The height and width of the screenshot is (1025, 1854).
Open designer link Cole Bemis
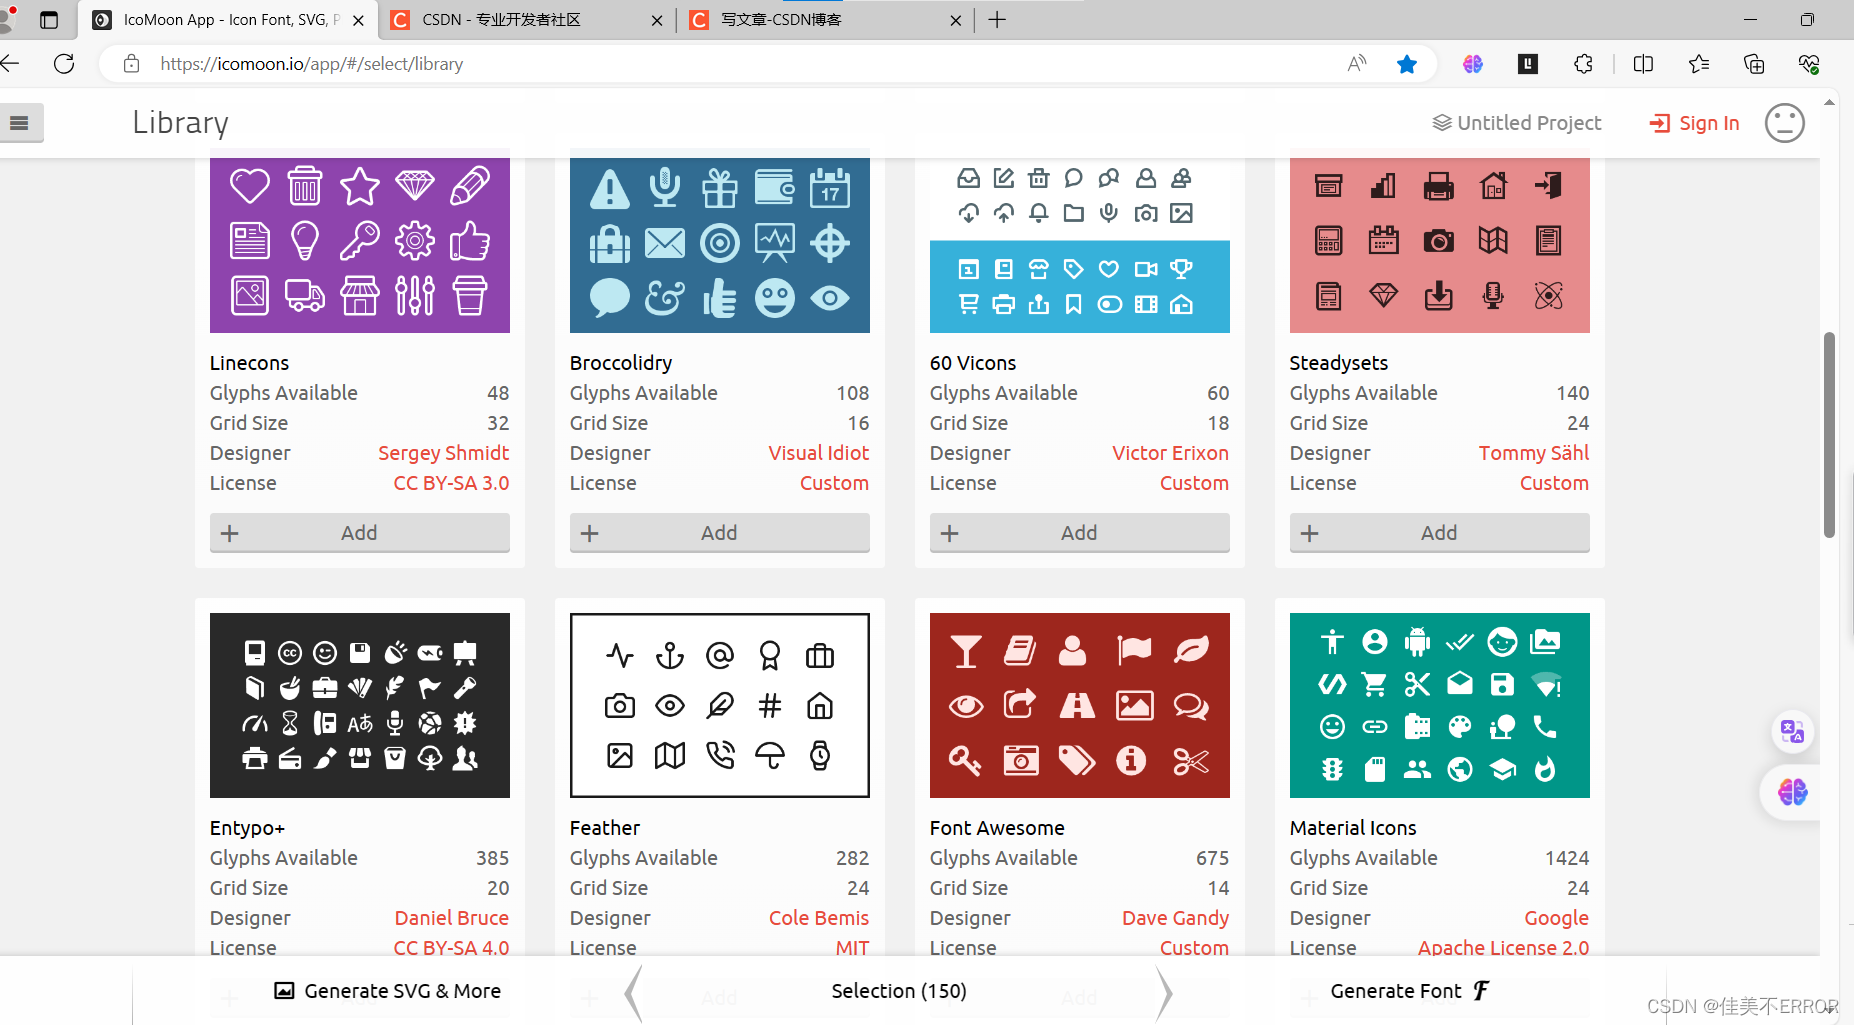[819, 918]
